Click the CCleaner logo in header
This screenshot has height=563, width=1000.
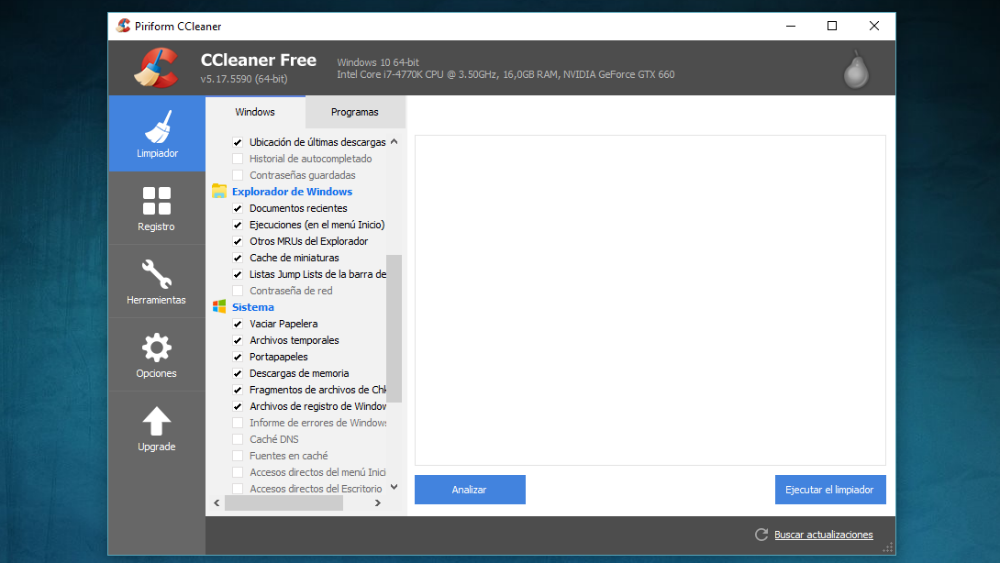156,68
